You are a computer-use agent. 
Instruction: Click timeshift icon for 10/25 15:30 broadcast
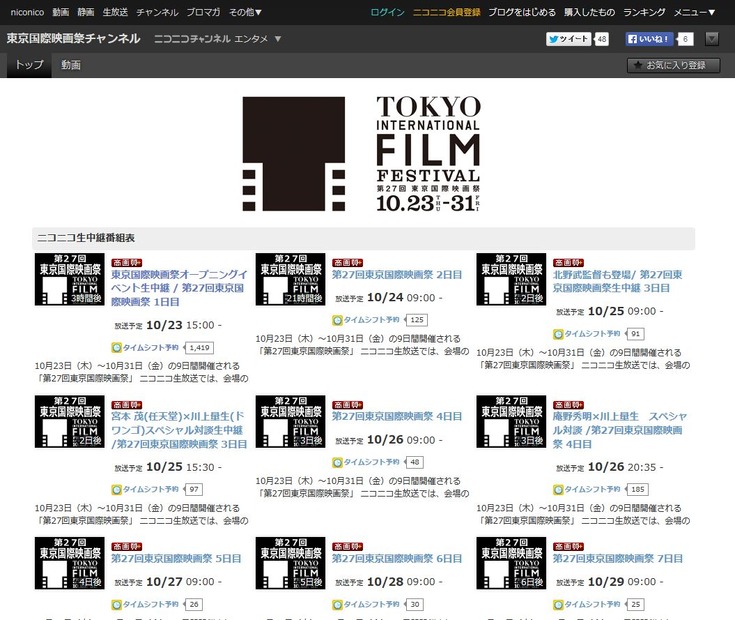click(x=116, y=490)
